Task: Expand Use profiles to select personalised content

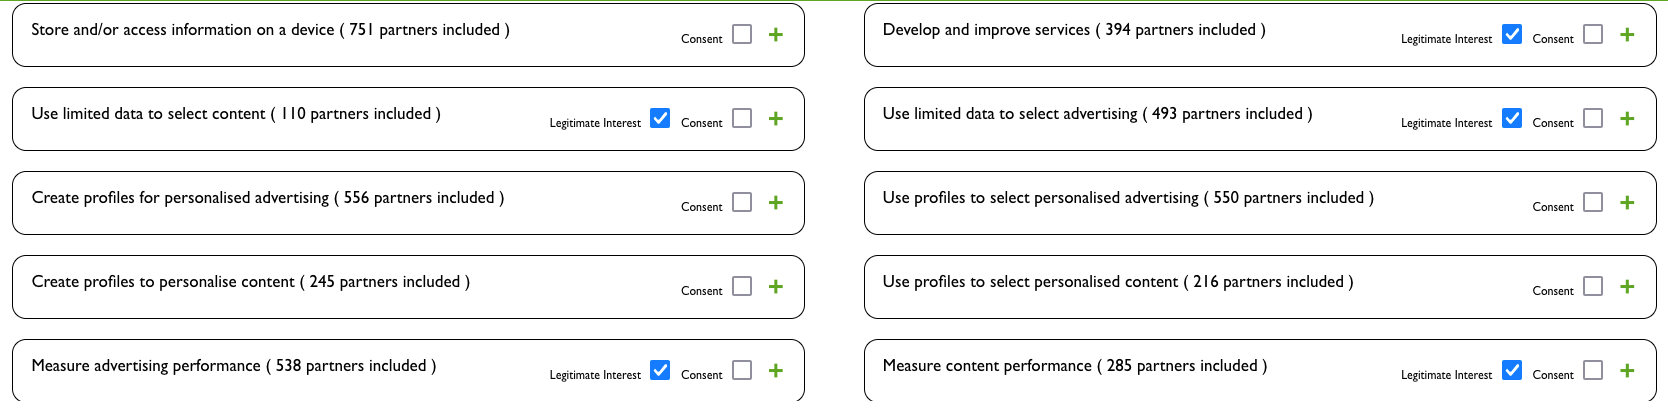Action: 1627,287
